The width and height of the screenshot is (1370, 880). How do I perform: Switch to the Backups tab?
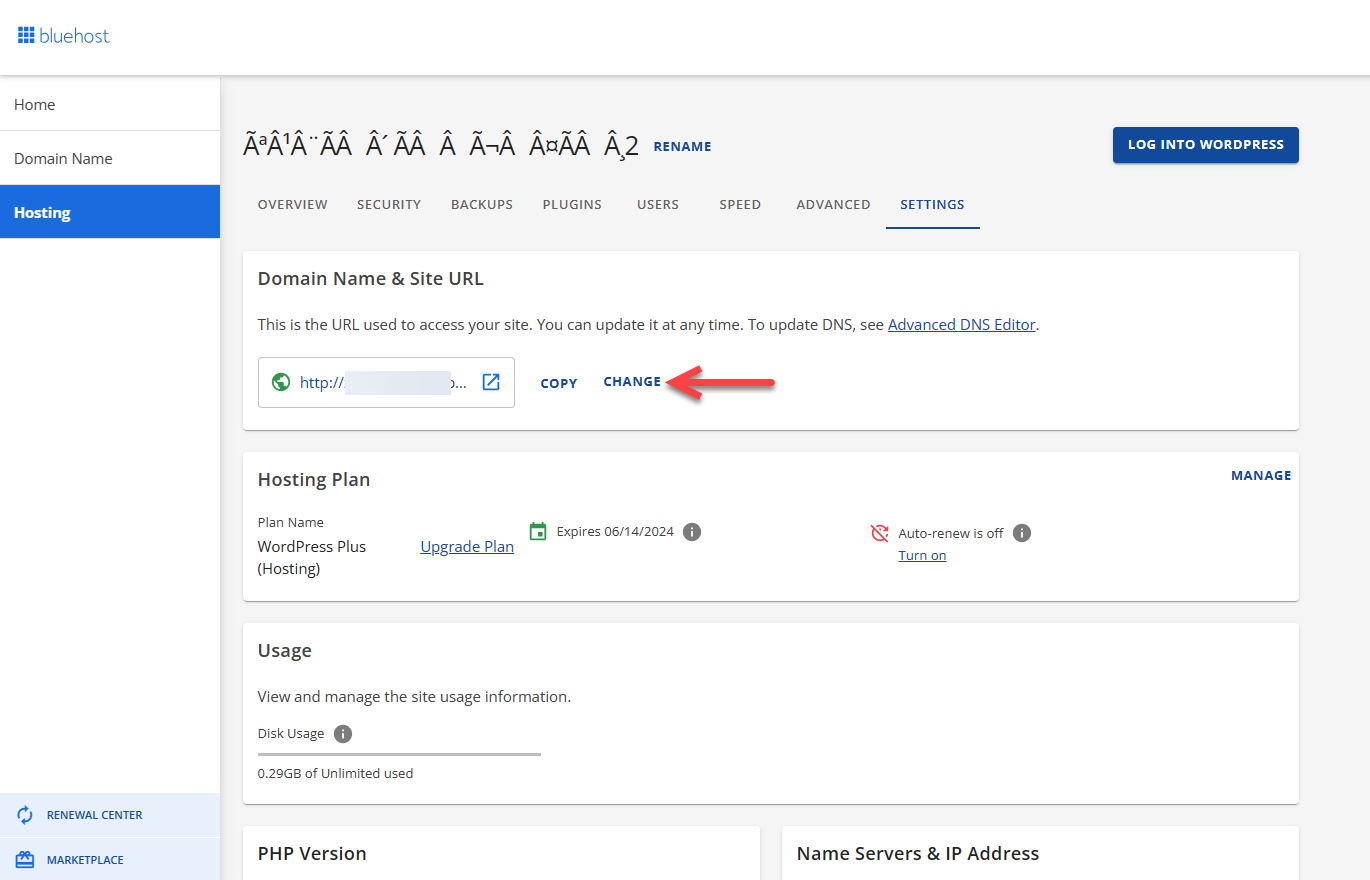click(x=482, y=204)
